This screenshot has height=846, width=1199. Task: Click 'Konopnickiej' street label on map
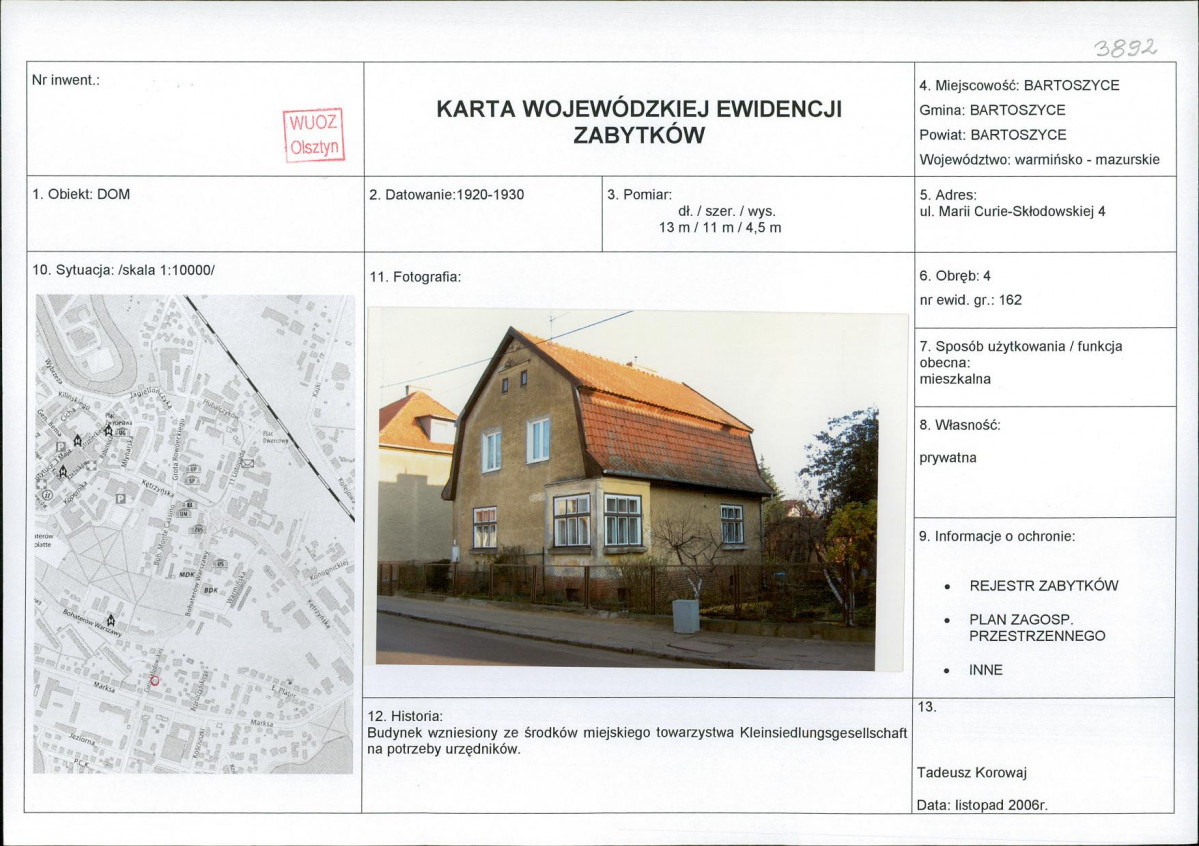(x=330, y=571)
